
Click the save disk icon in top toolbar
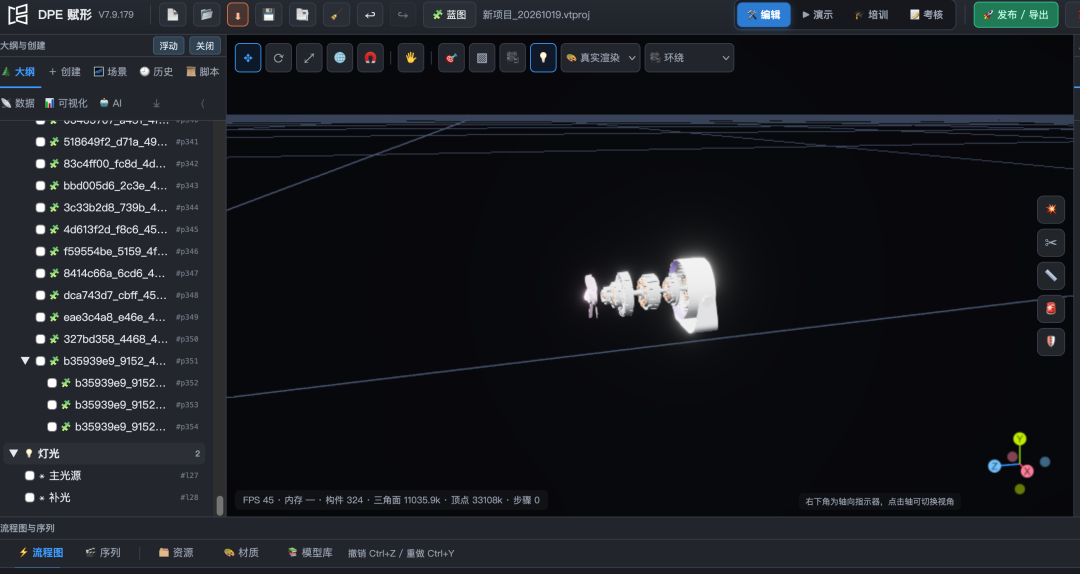pyautogui.click(x=269, y=14)
